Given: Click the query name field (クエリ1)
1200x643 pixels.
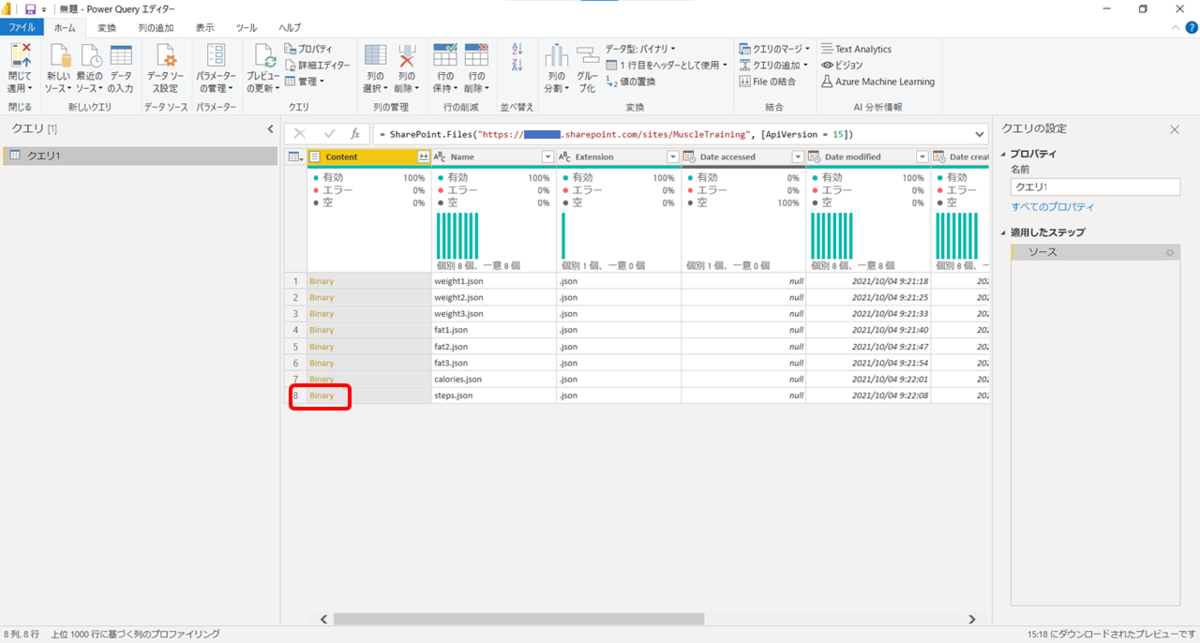Looking at the screenshot, I should [x=1095, y=187].
